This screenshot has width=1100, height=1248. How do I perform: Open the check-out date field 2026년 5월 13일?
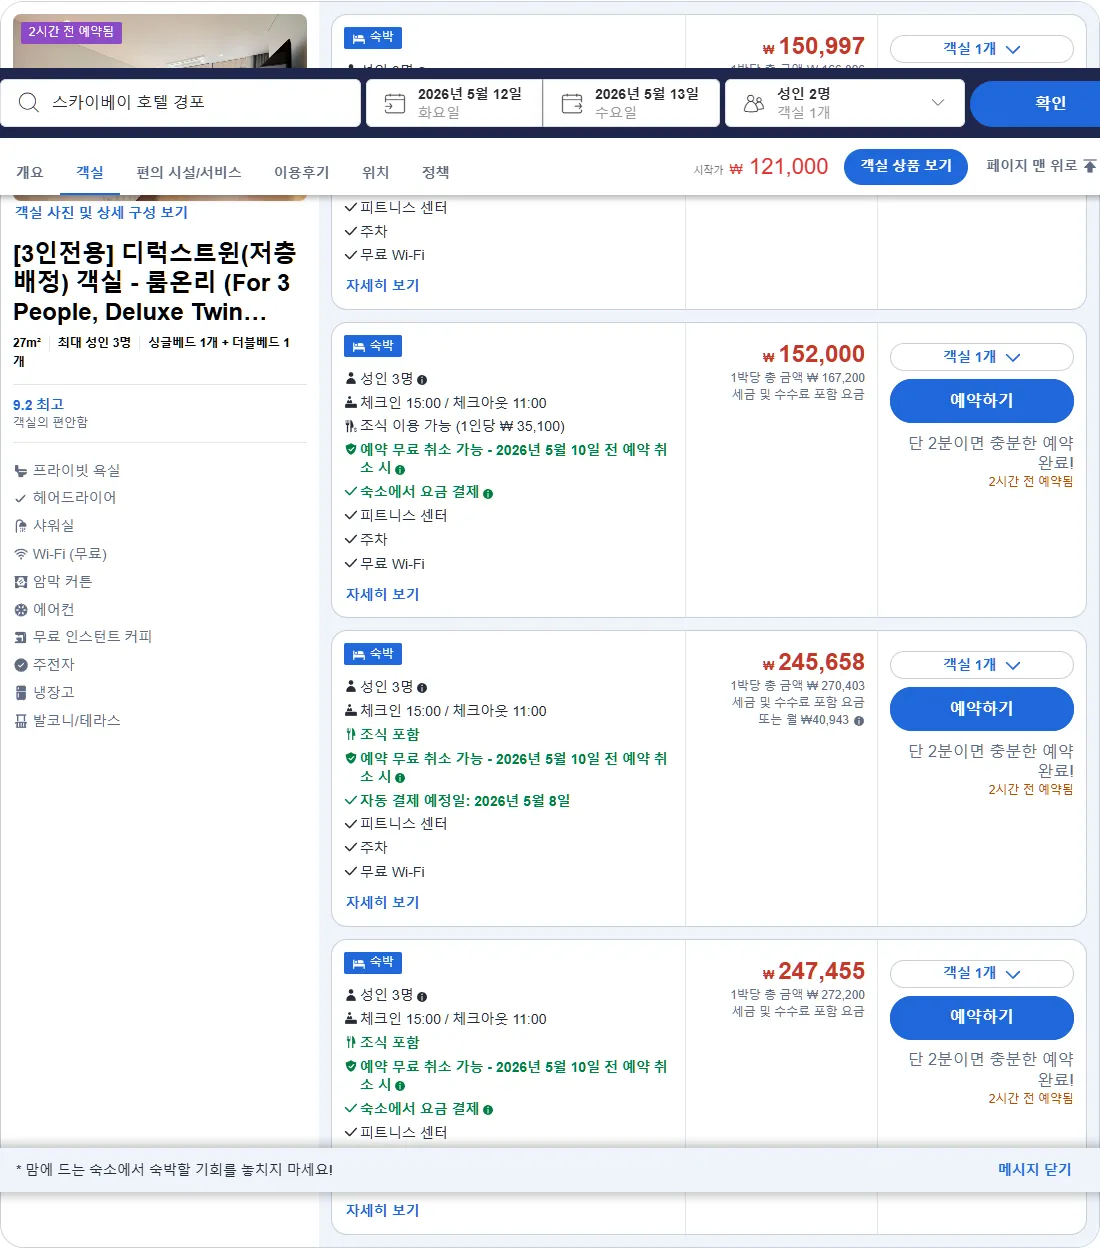[x=631, y=103]
